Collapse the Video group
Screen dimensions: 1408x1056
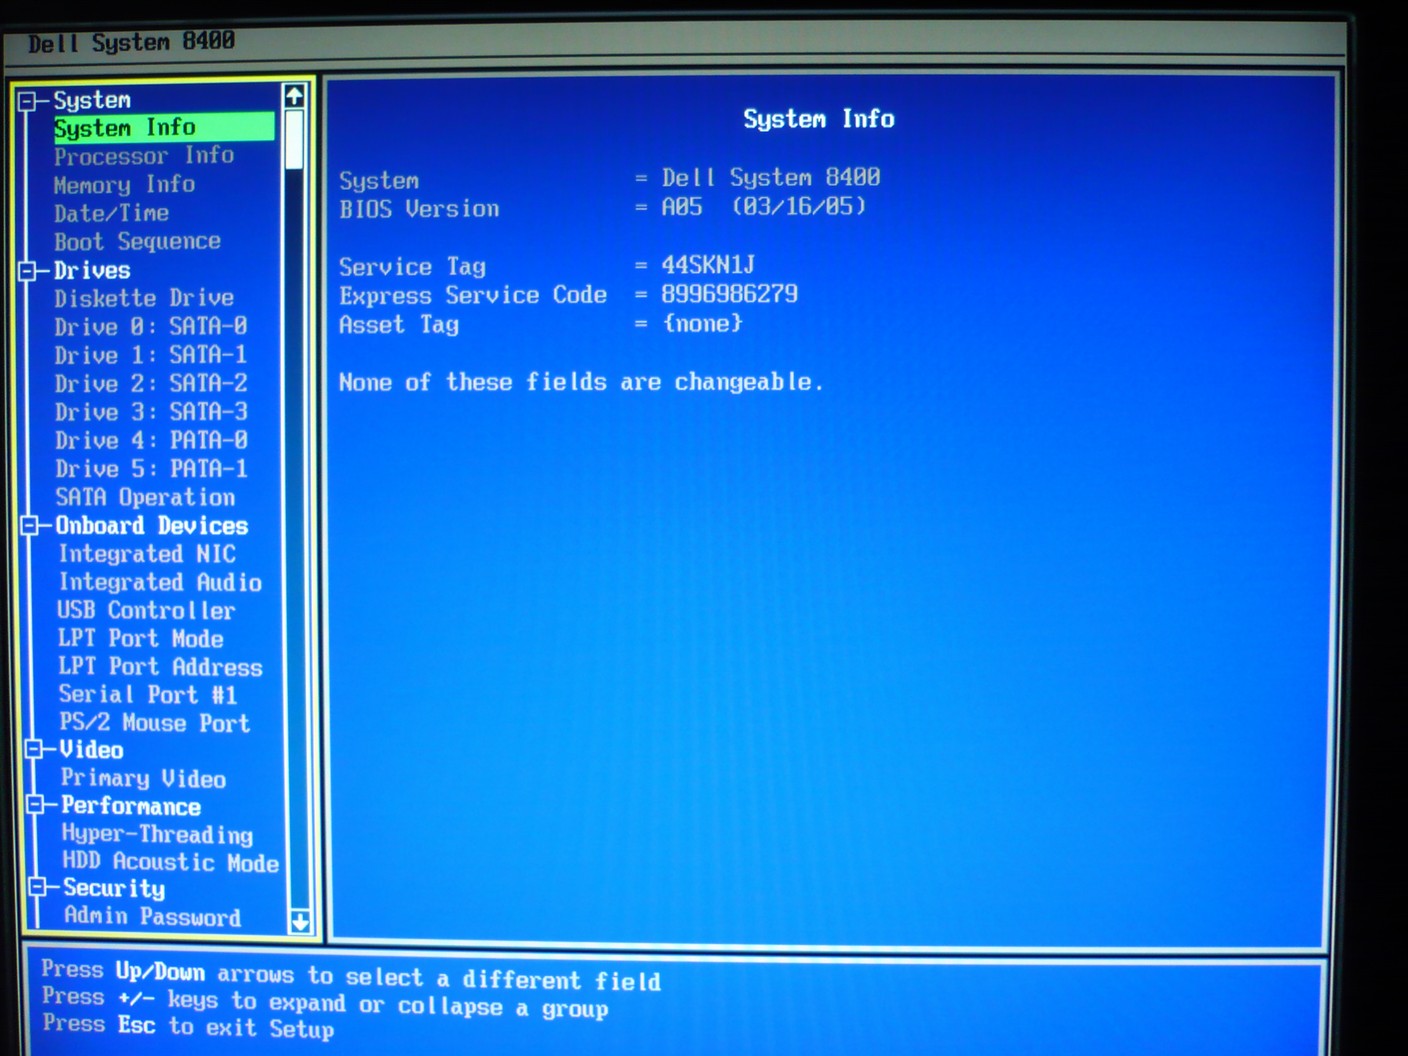click(x=34, y=749)
